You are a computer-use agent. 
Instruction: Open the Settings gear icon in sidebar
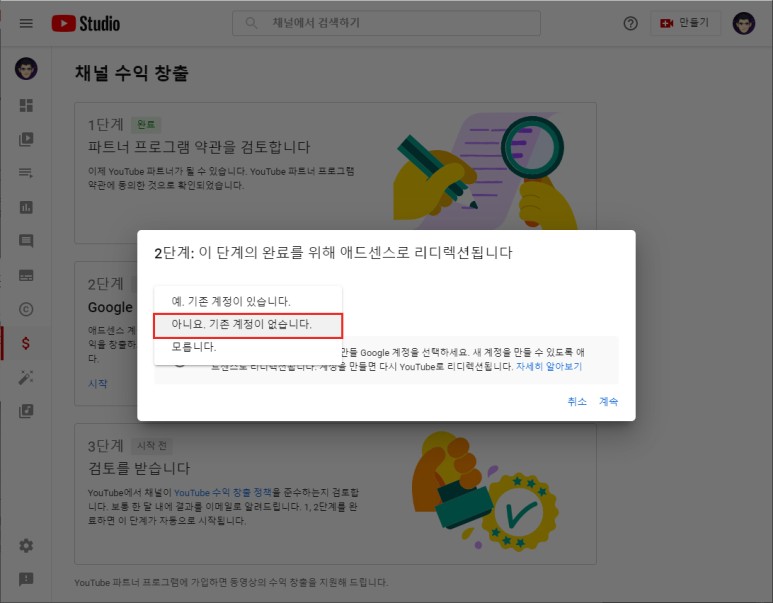tap(26, 545)
